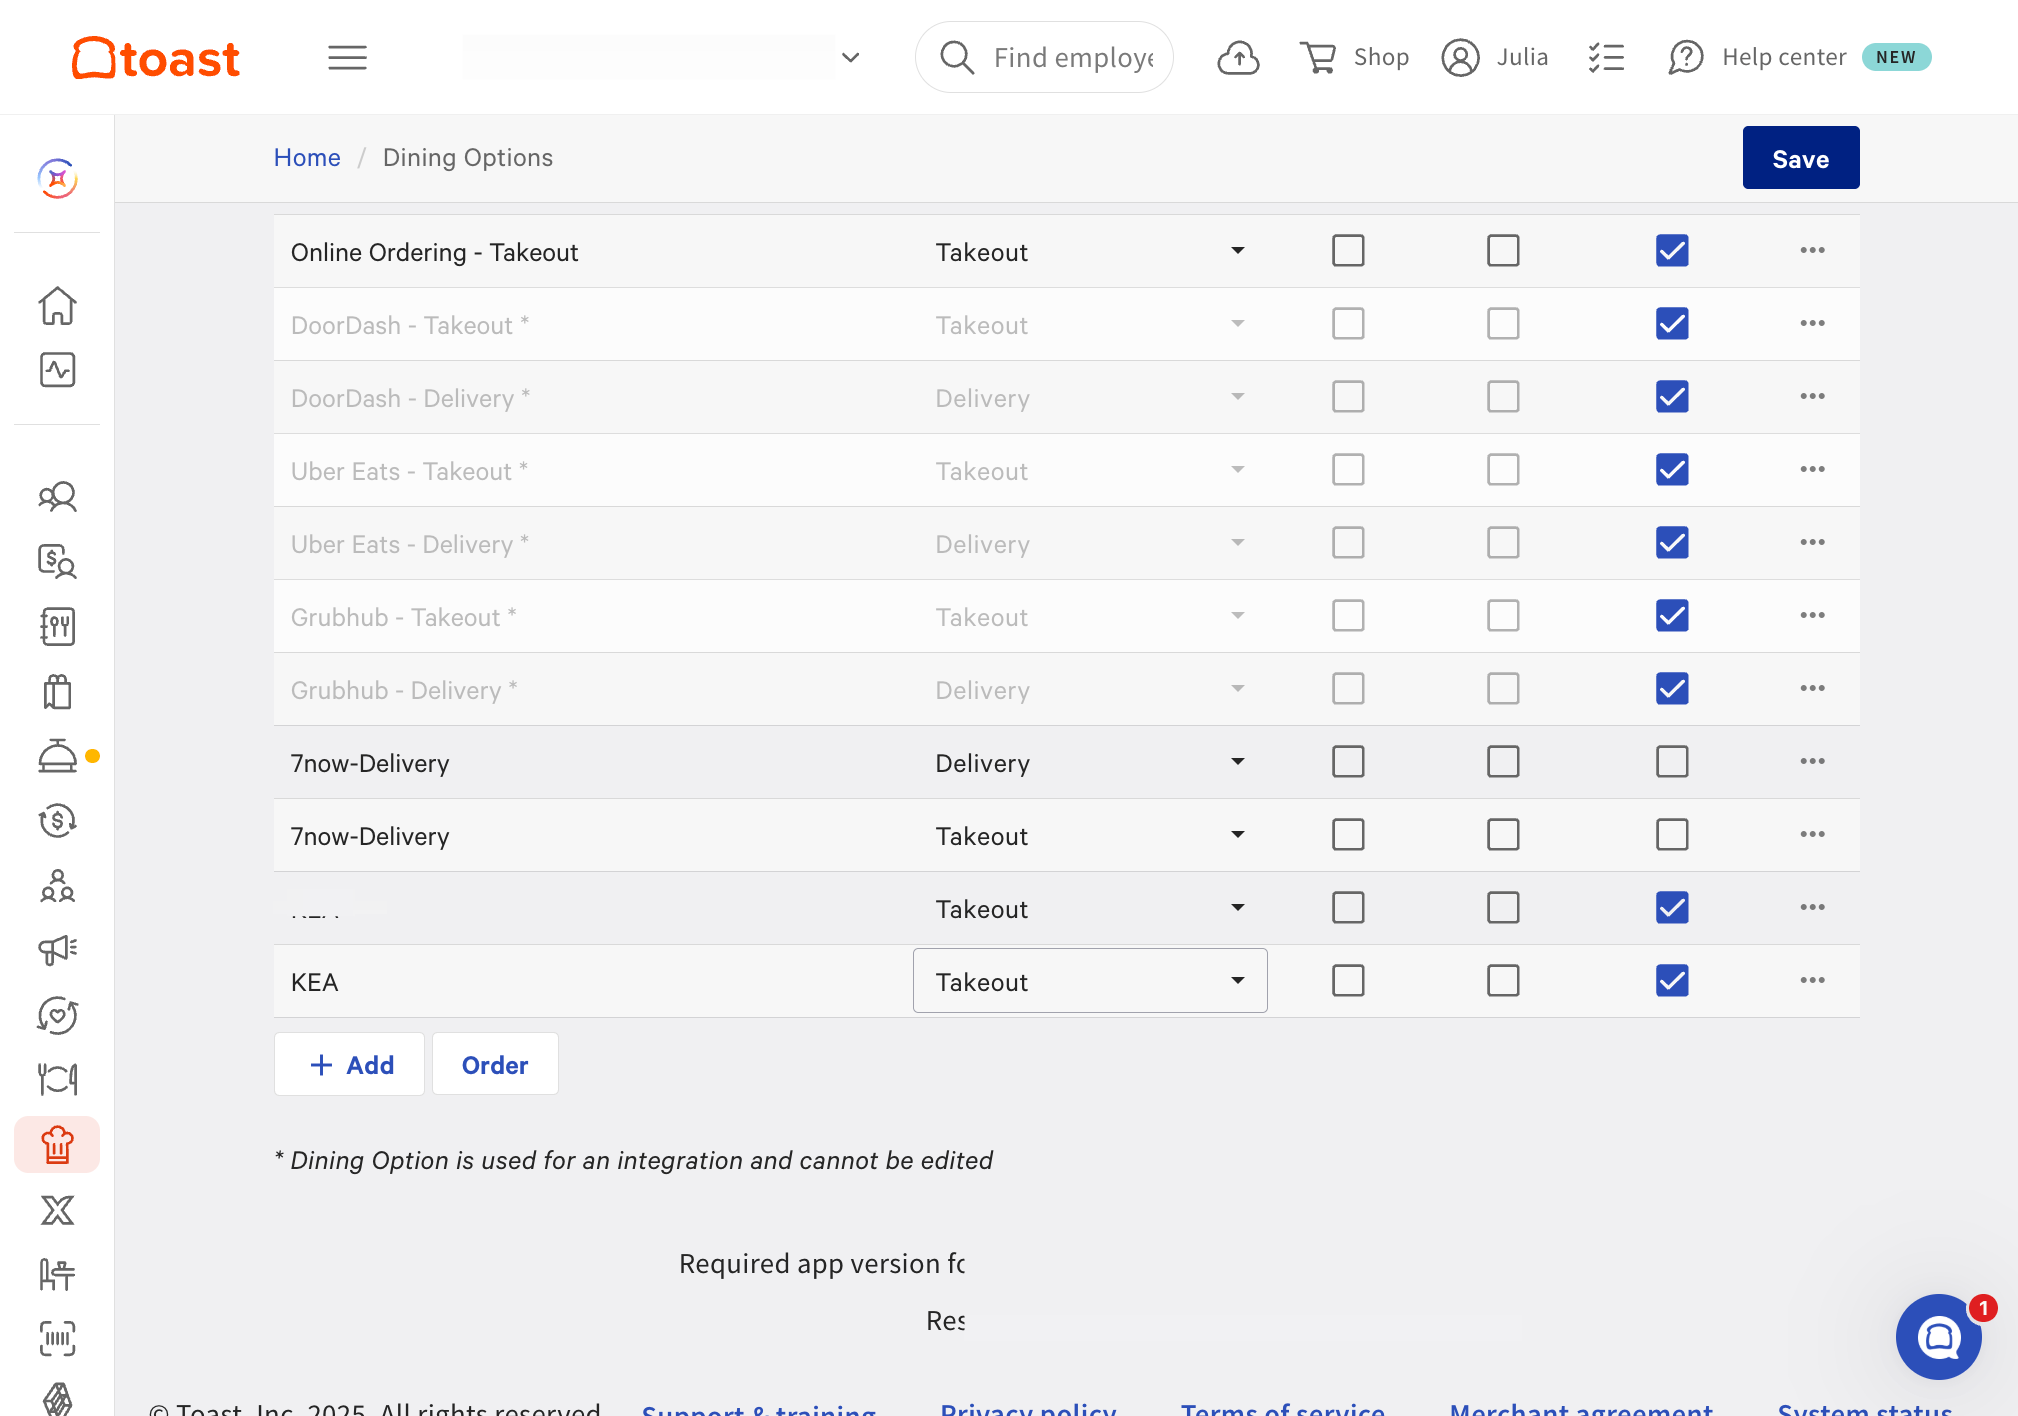This screenshot has width=2018, height=1416.
Task: Save the dining options changes
Action: coord(1800,158)
